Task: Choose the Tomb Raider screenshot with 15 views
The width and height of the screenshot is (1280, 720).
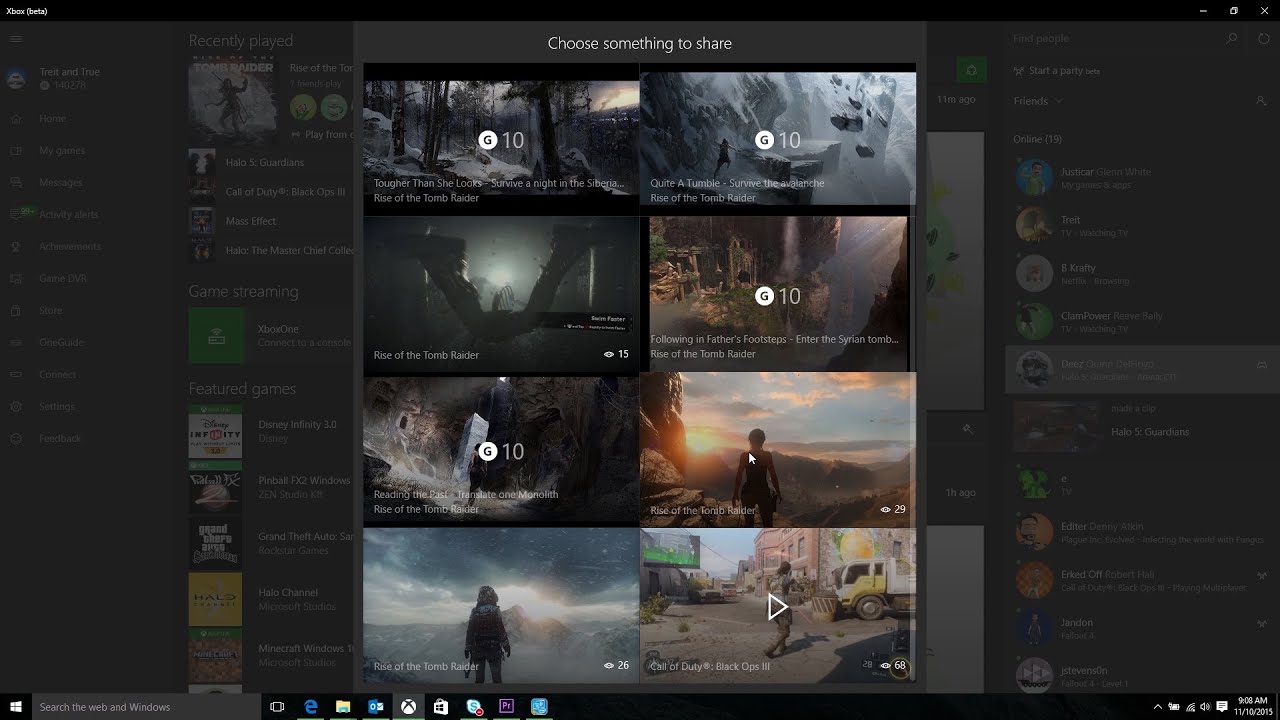Action: tap(501, 295)
